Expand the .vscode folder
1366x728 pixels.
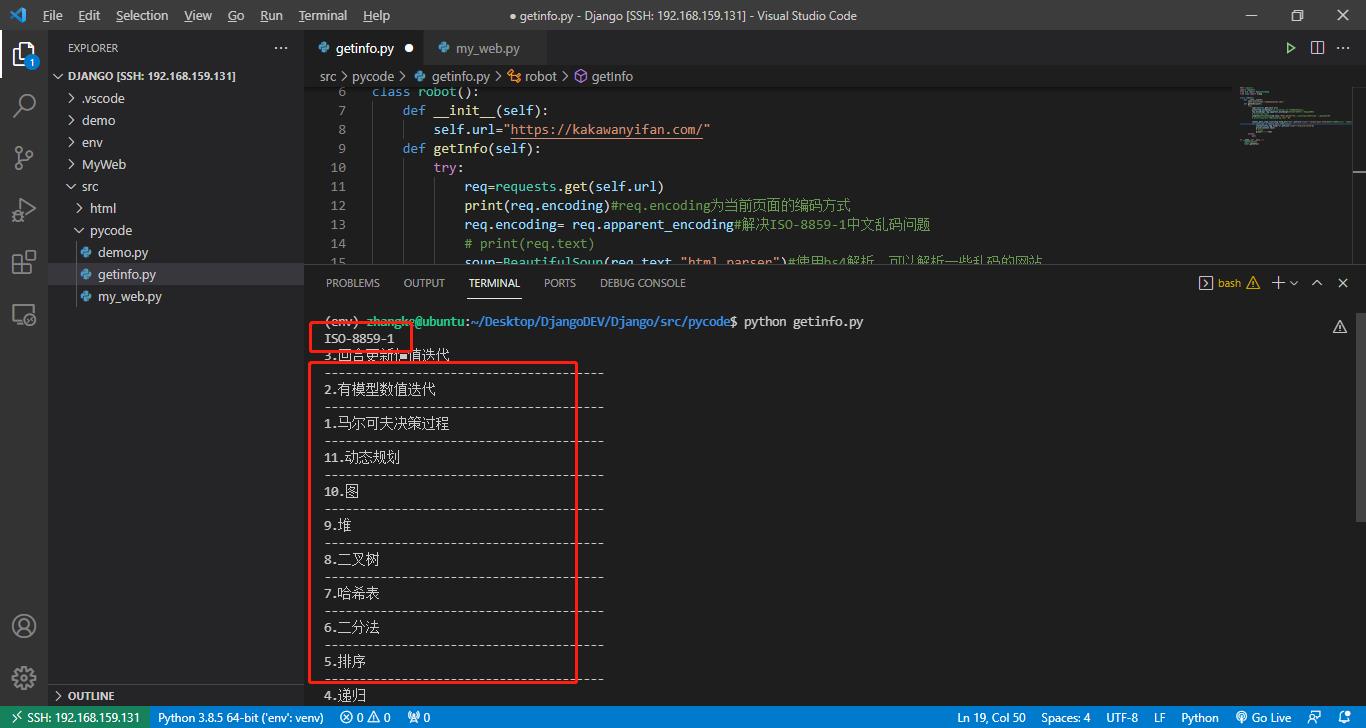pyautogui.click(x=176, y=98)
